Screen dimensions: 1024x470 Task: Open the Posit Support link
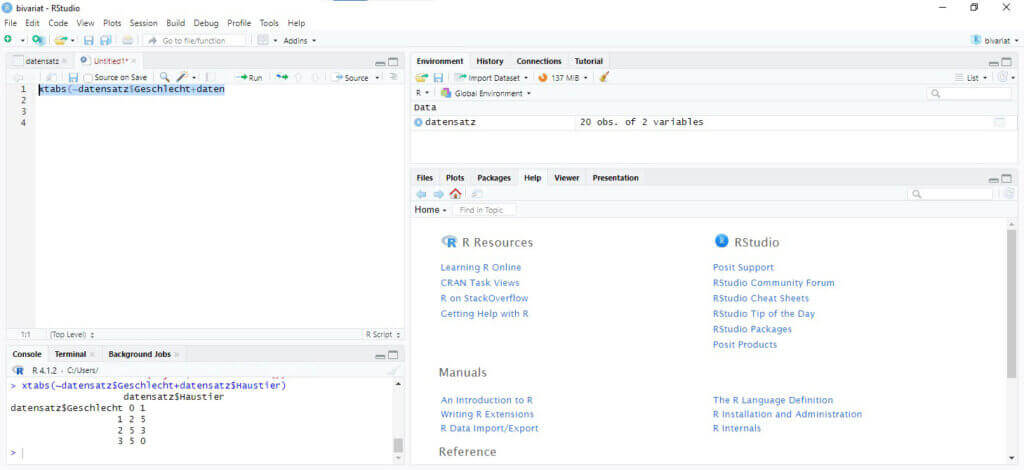[x=743, y=267]
